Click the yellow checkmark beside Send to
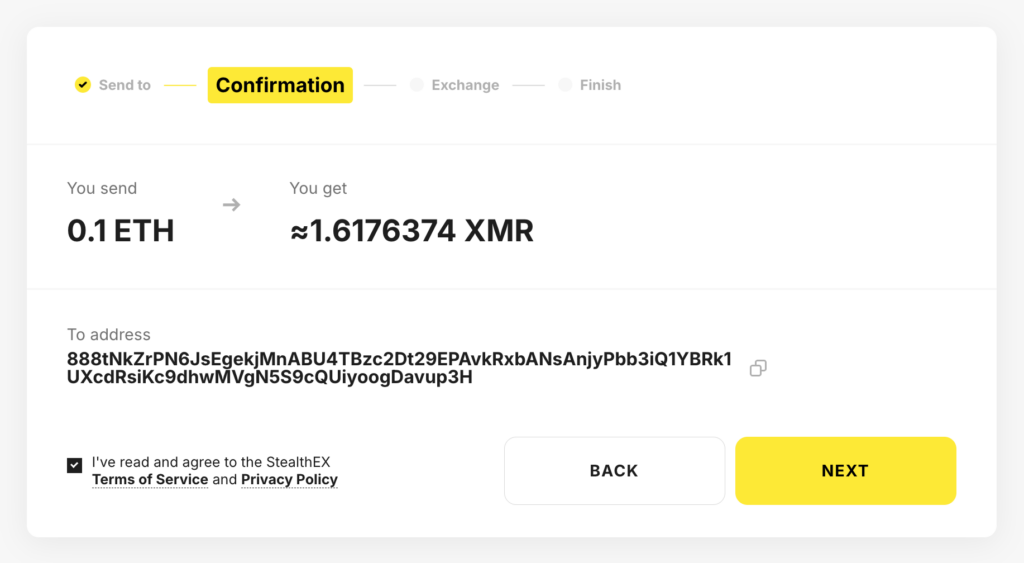 pyautogui.click(x=83, y=85)
